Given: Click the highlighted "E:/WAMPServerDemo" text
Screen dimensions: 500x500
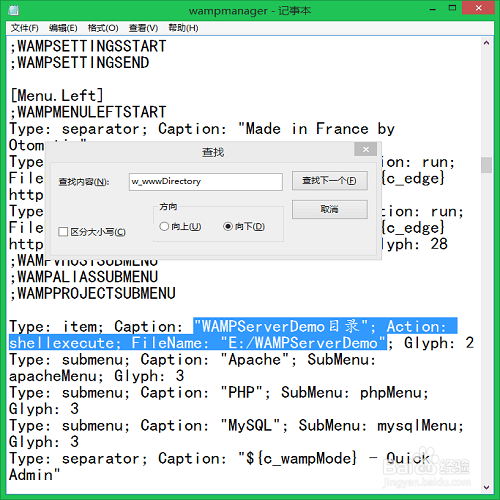Looking at the screenshot, I should 303,343.
